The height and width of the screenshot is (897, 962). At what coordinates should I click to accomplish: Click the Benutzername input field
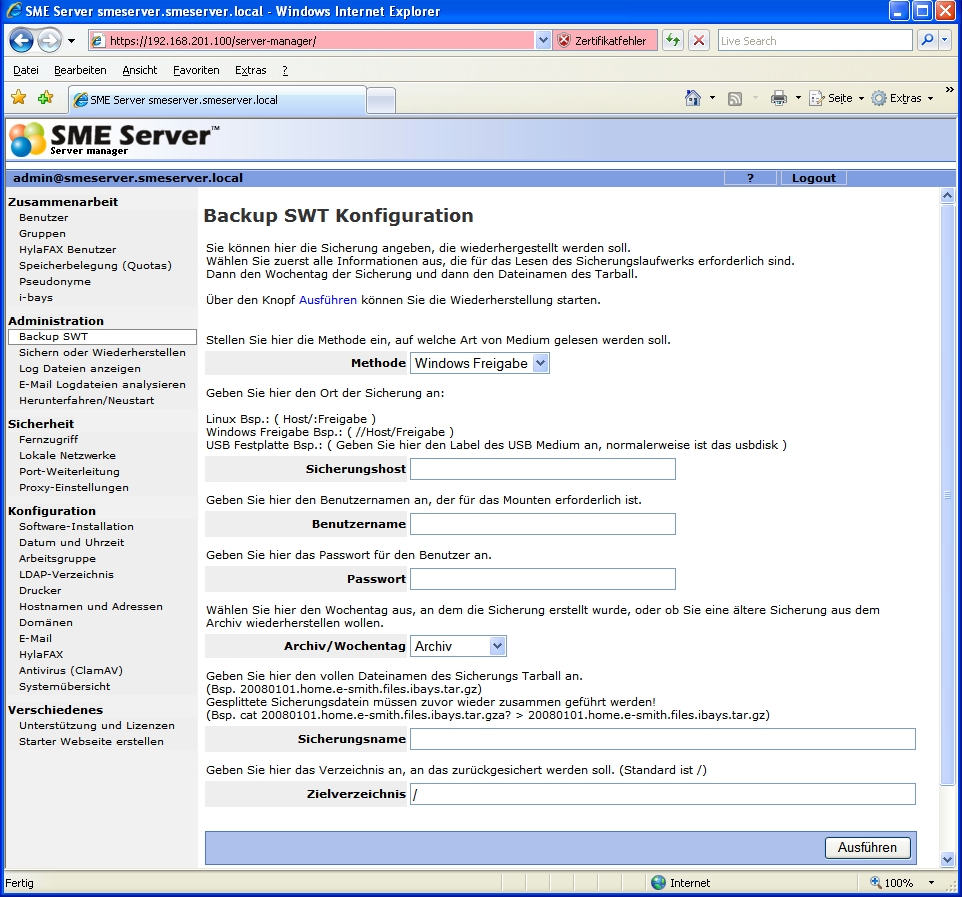click(543, 524)
